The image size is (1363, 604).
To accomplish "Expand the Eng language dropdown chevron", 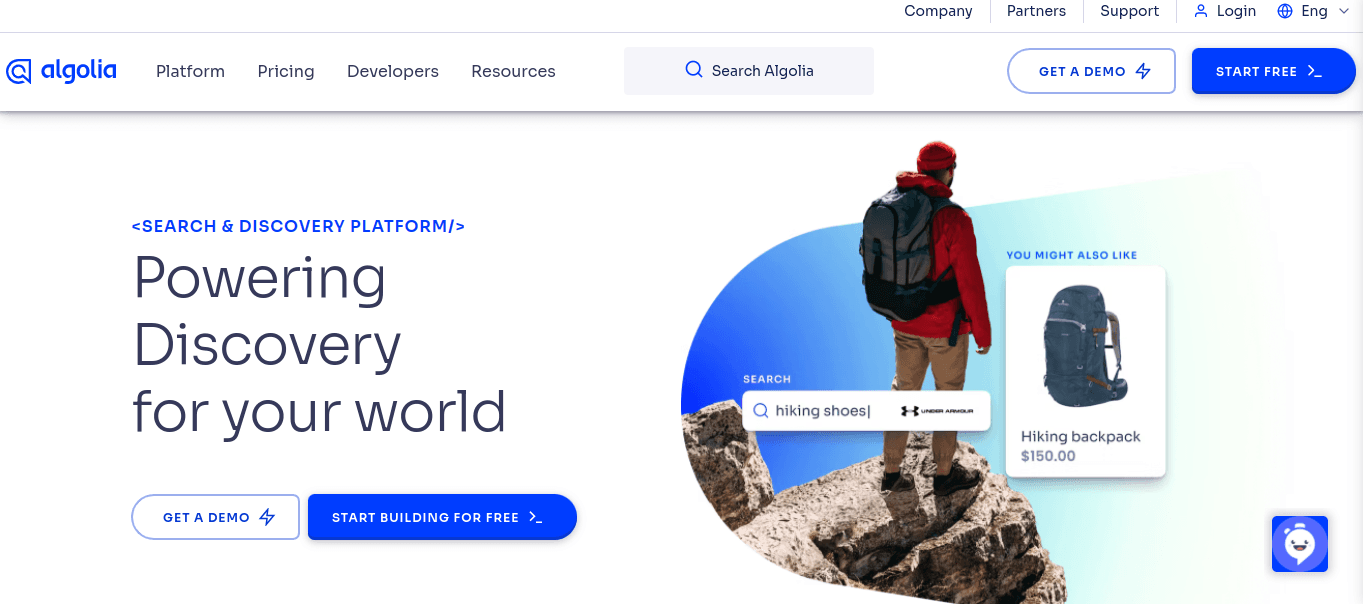I will 1343,11.
